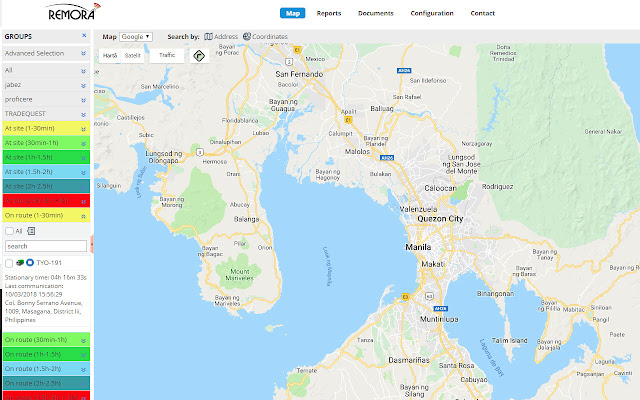
Task: Open the Map tab
Action: [x=293, y=13]
